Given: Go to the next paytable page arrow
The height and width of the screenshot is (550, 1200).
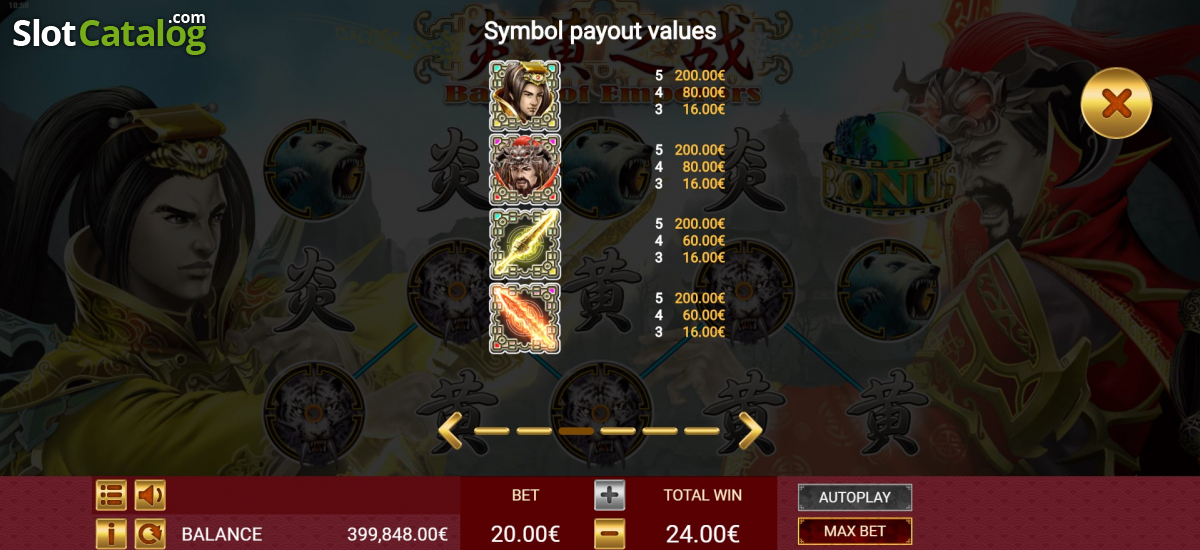Looking at the screenshot, I should [x=750, y=431].
